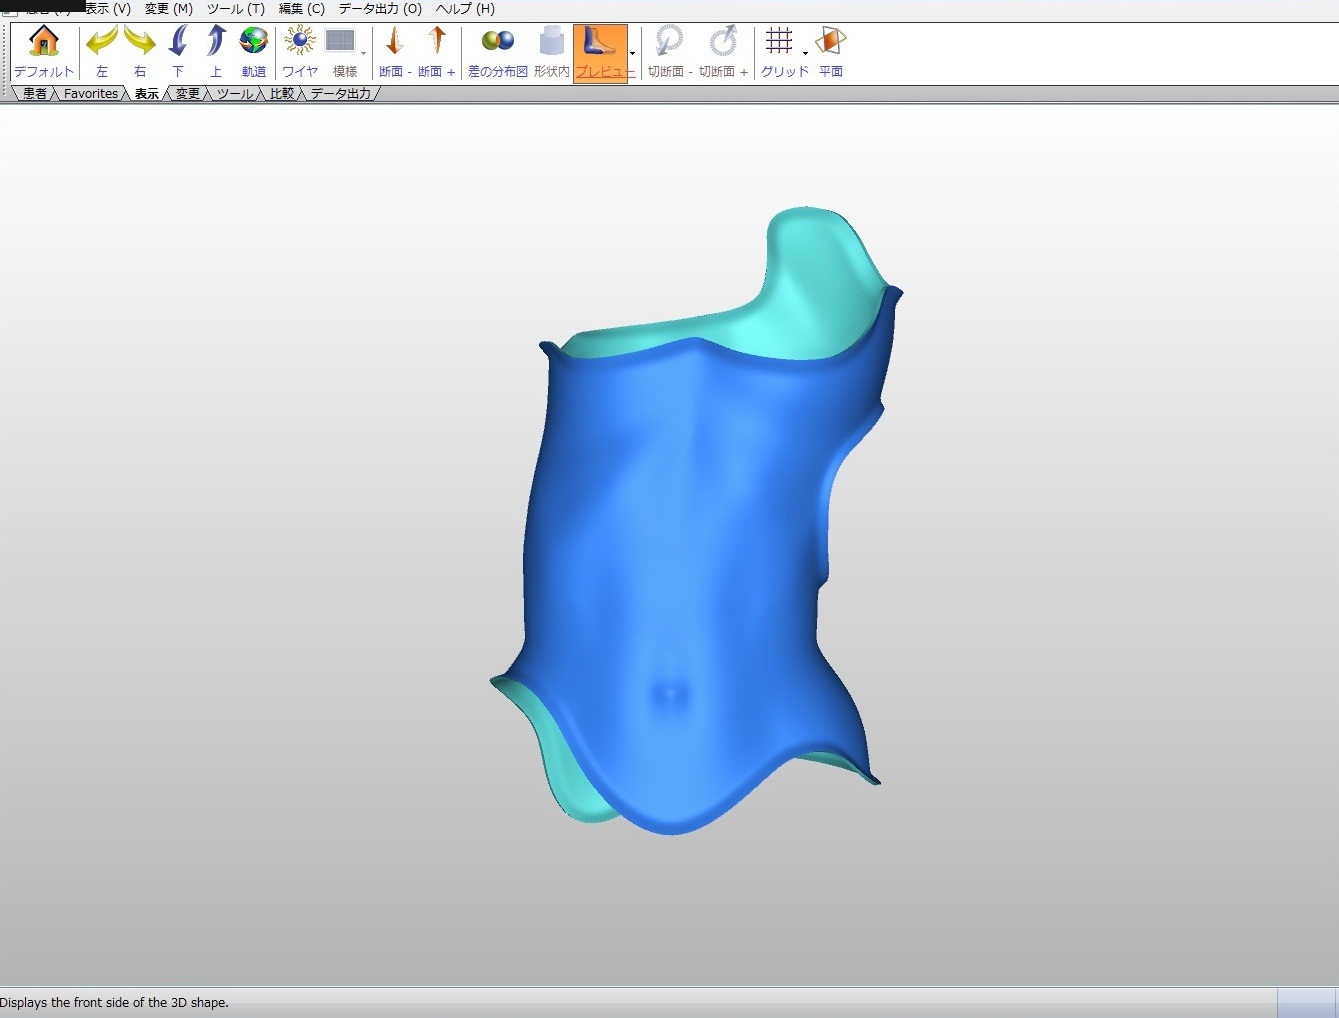Click the 断面 + section increase button
Image resolution: width=1339 pixels, height=1018 pixels.
[436, 52]
